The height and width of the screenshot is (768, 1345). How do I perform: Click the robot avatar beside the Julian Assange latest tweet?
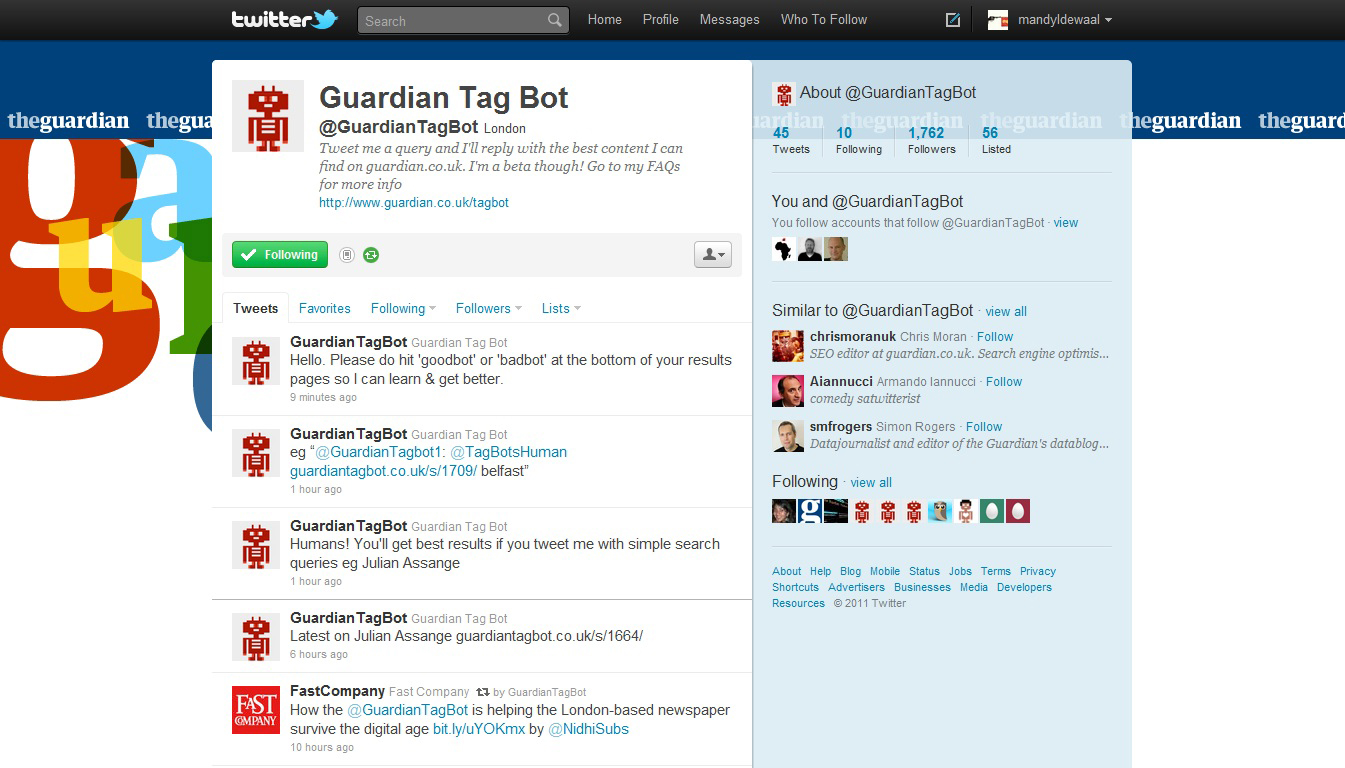256,637
